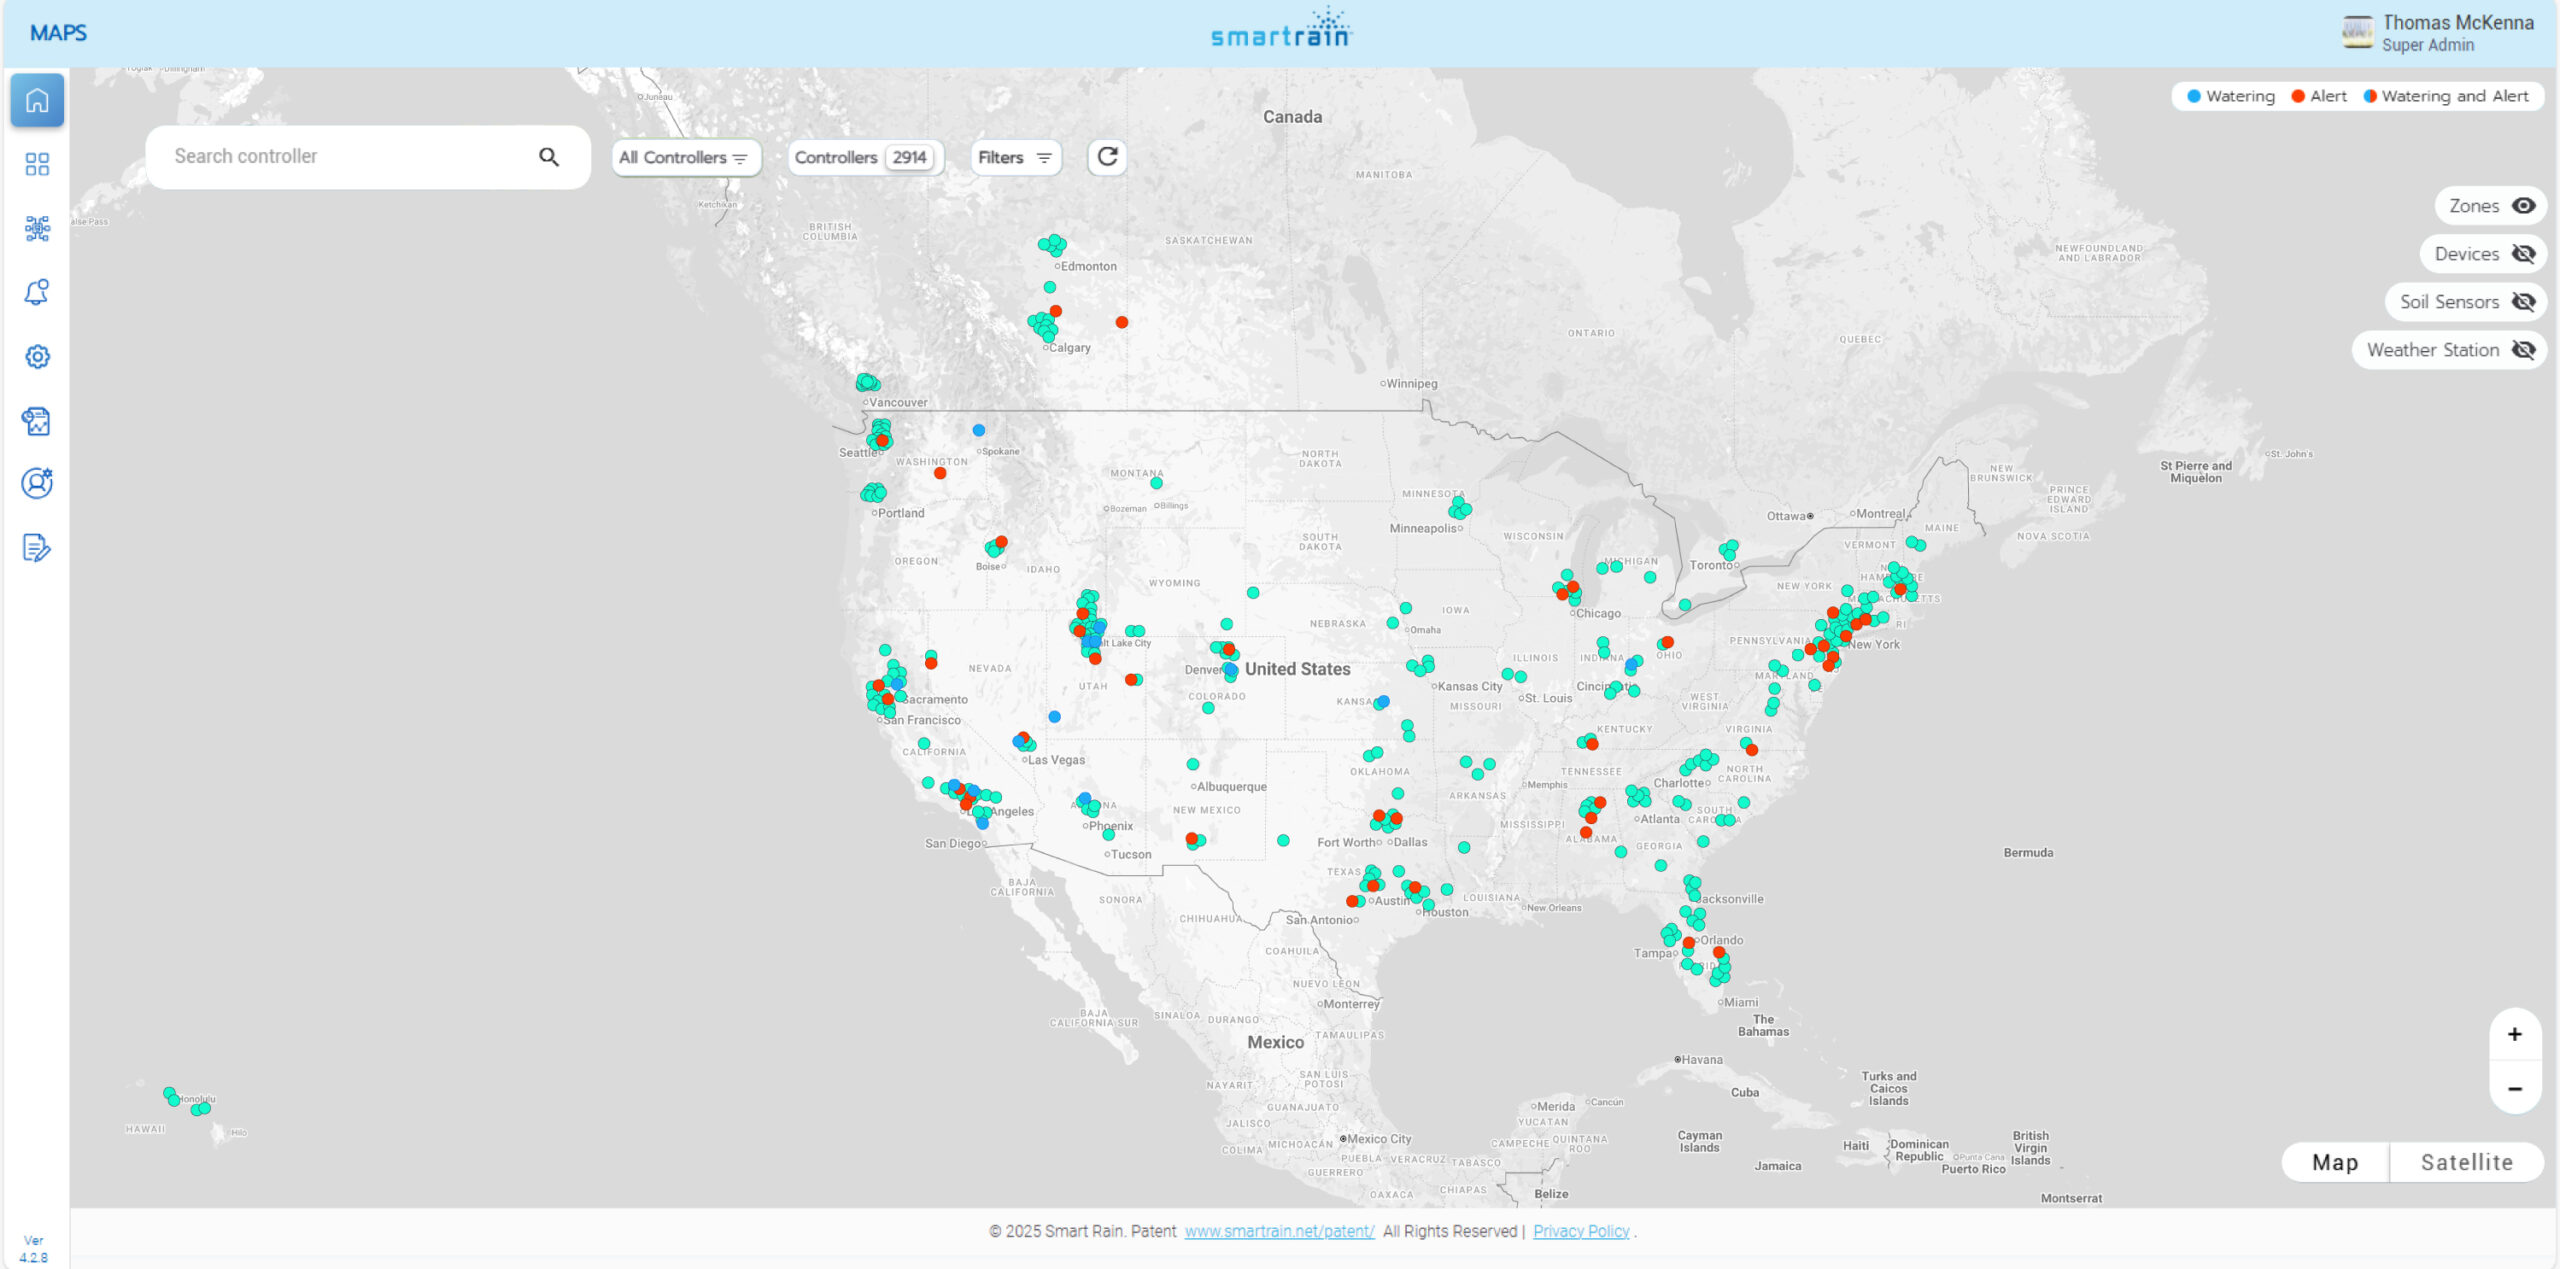2560x1269 pixels.
Task: Click the refresh map icon
Action: coord(1107,157)
